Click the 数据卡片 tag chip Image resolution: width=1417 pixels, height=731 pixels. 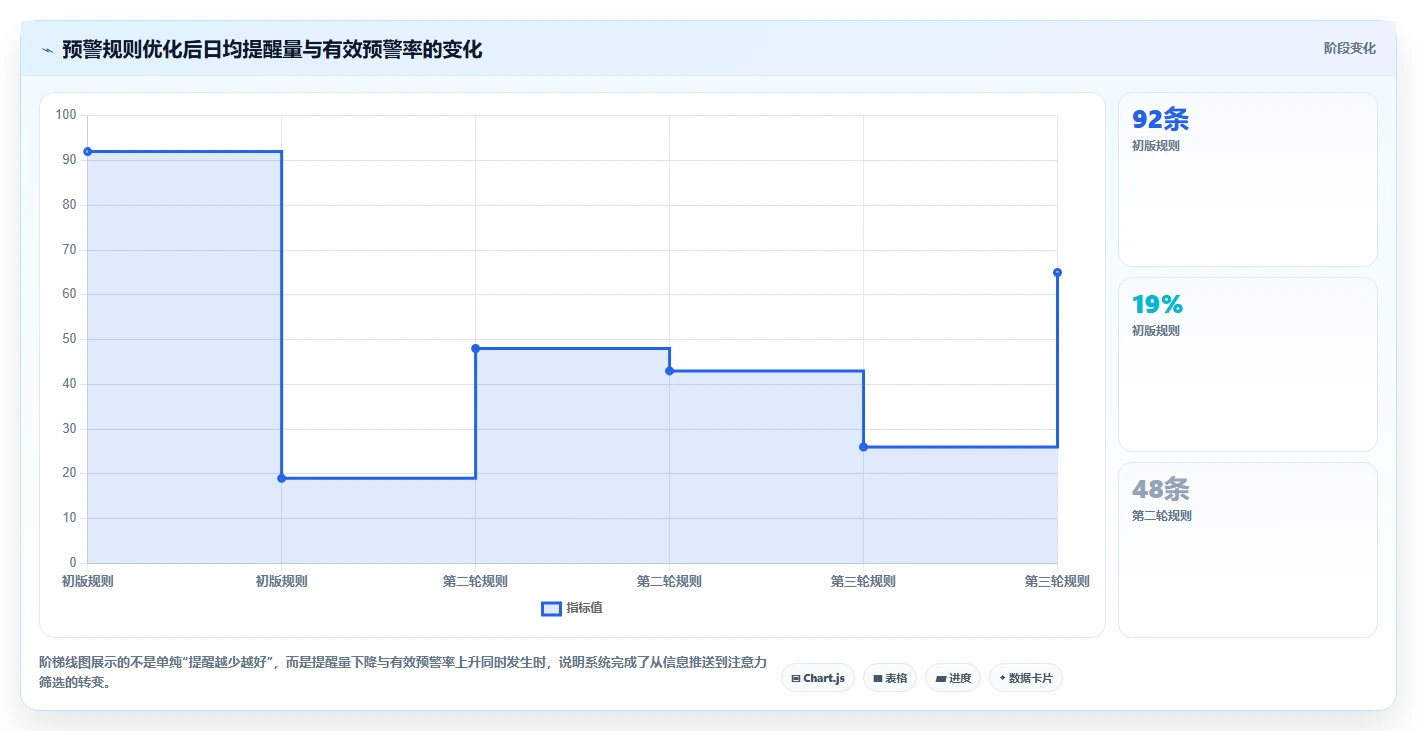click(1026, 678)
